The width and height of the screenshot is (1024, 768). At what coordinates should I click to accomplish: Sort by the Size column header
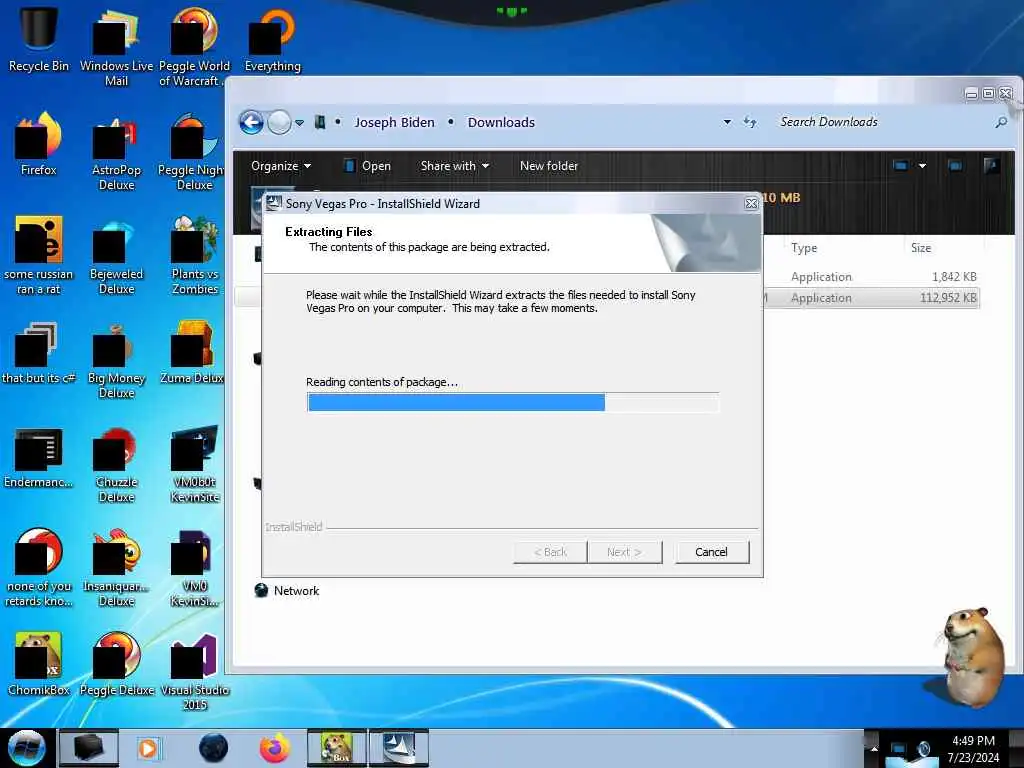[x=921, y=248]
